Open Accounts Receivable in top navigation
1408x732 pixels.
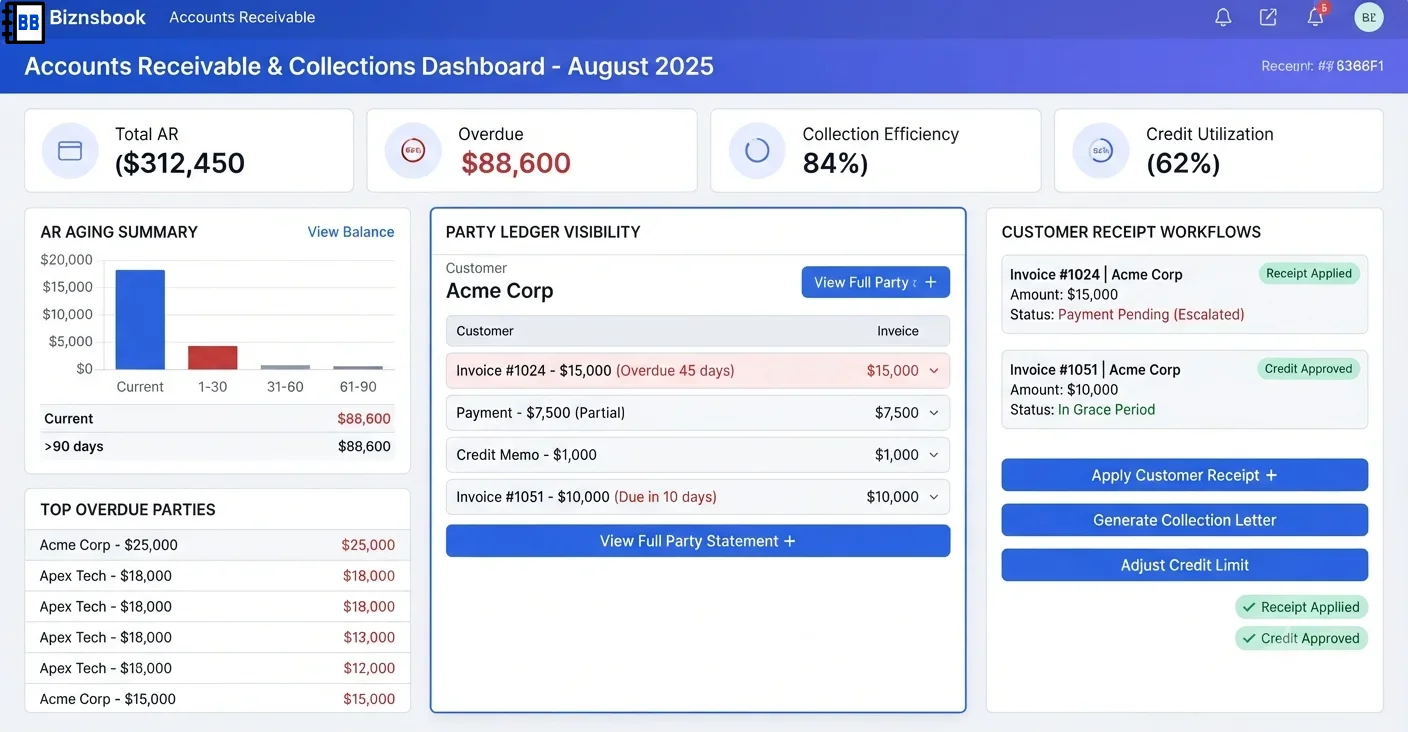click(x=242, y=17)
